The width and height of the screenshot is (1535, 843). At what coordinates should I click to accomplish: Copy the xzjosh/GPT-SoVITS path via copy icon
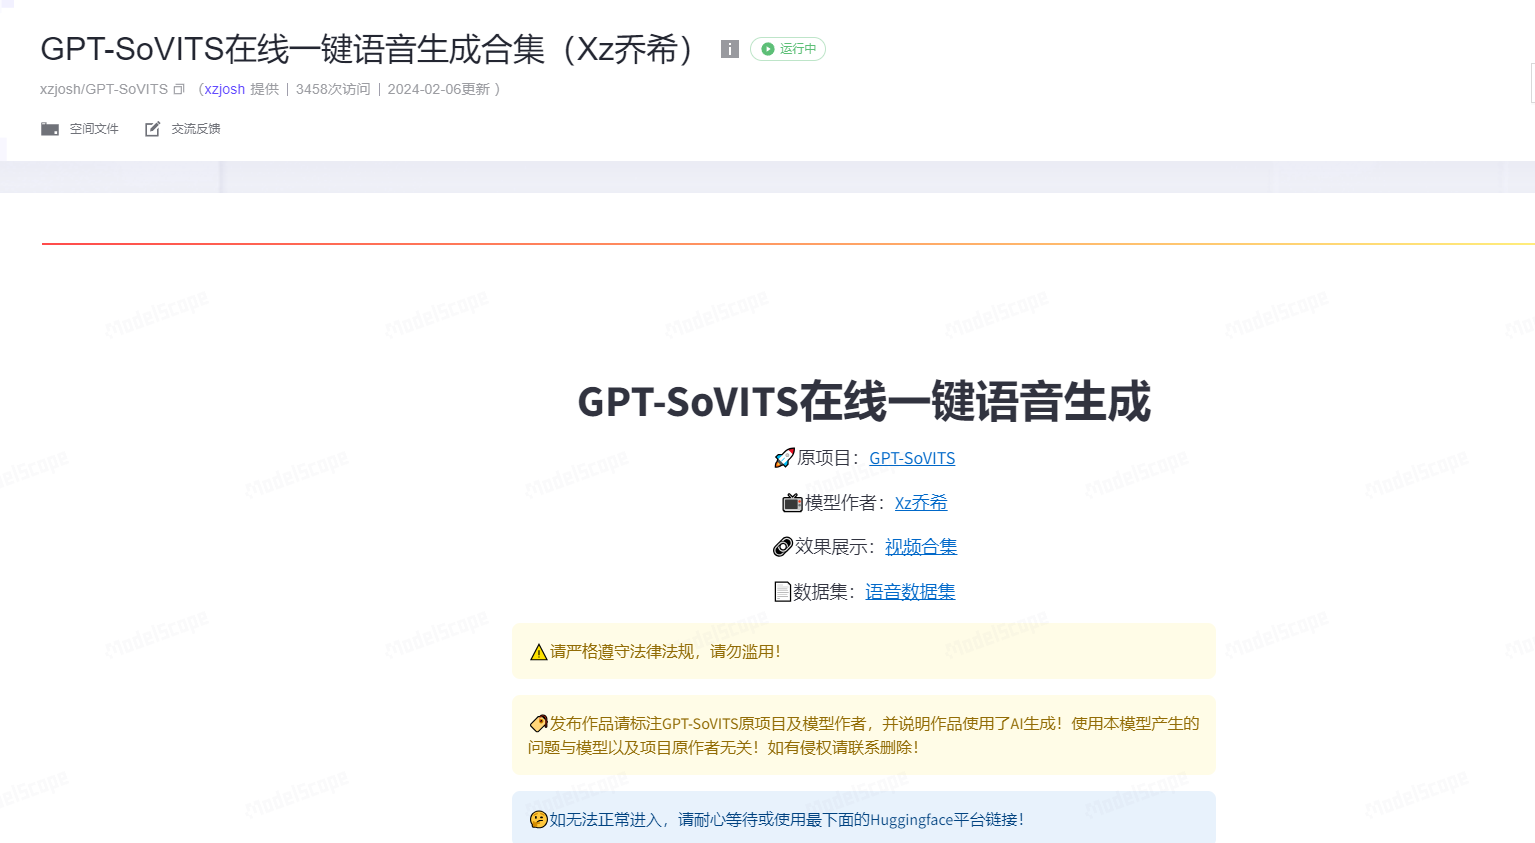point(179,89)
